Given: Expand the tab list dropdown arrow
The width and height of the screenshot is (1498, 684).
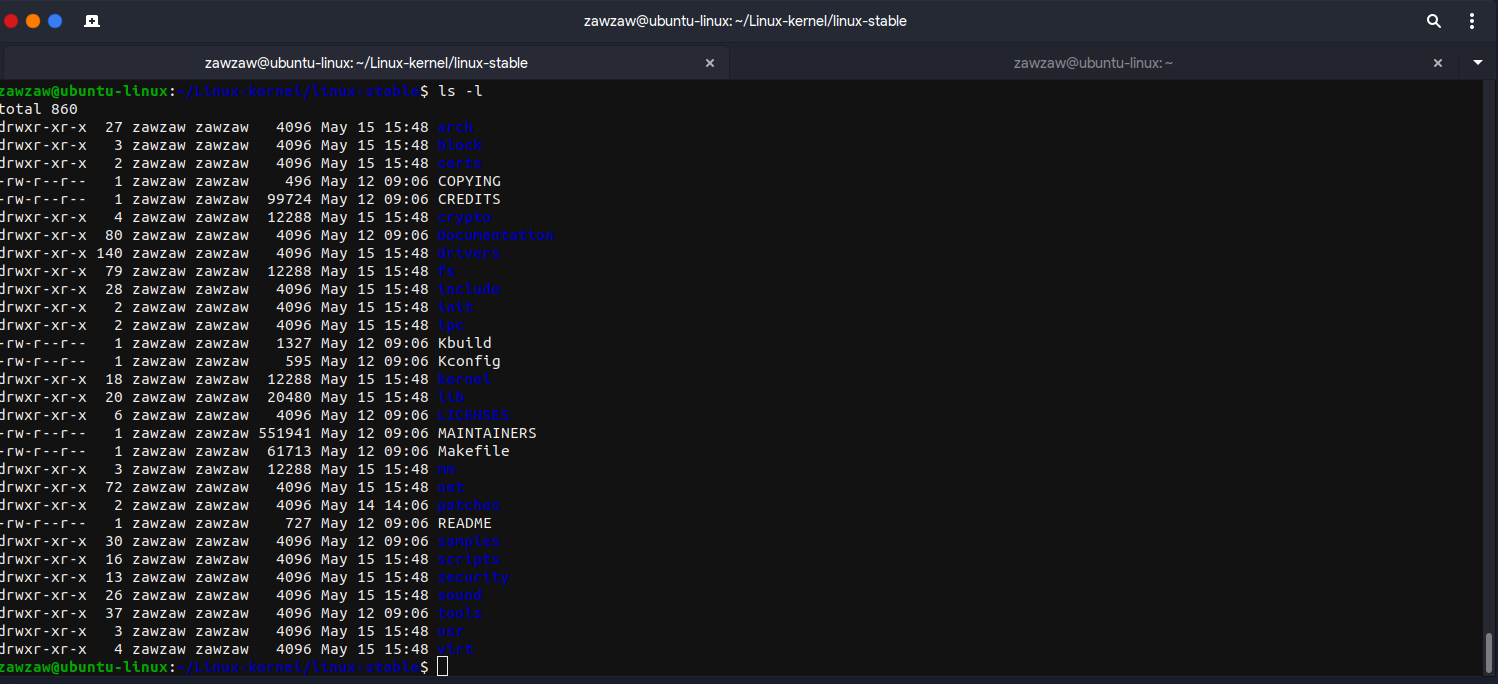Looking at the screenshot, I should click(1478, 63).
